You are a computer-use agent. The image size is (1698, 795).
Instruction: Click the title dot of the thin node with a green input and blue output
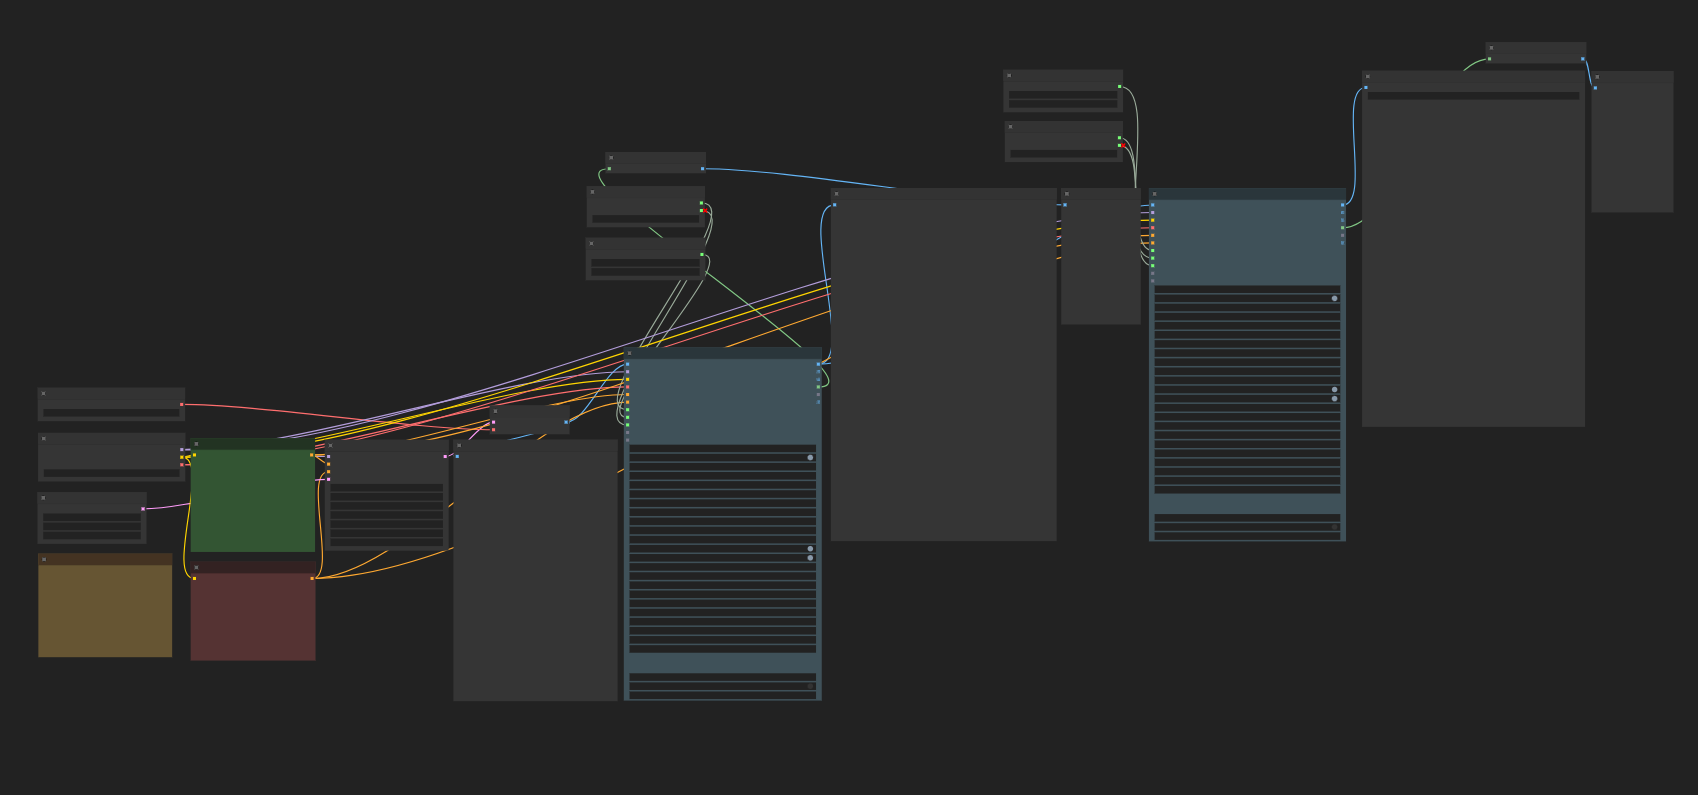coord(611,158)
